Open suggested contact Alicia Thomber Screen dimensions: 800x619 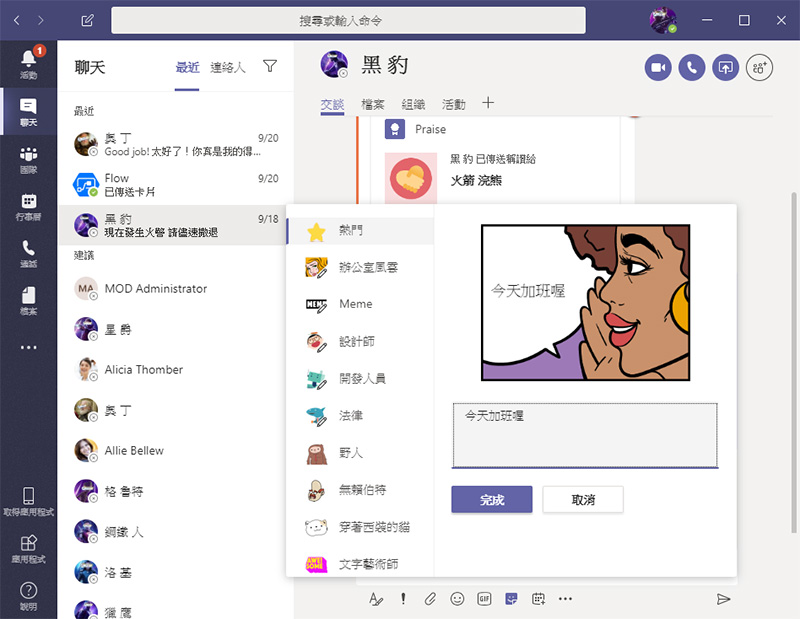click(176, 369)
